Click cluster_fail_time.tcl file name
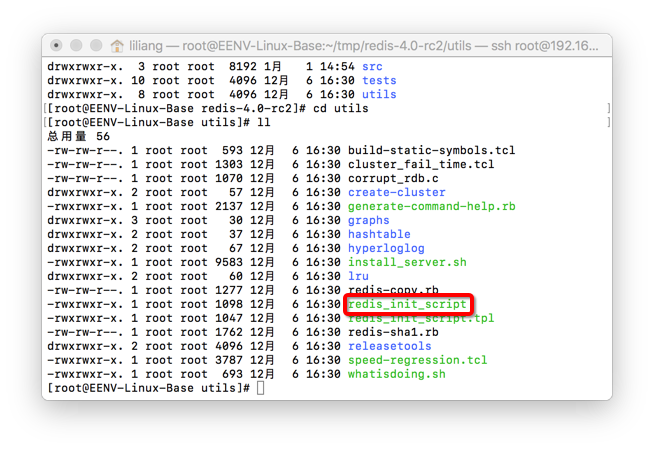654x450 pixels. 421,164
